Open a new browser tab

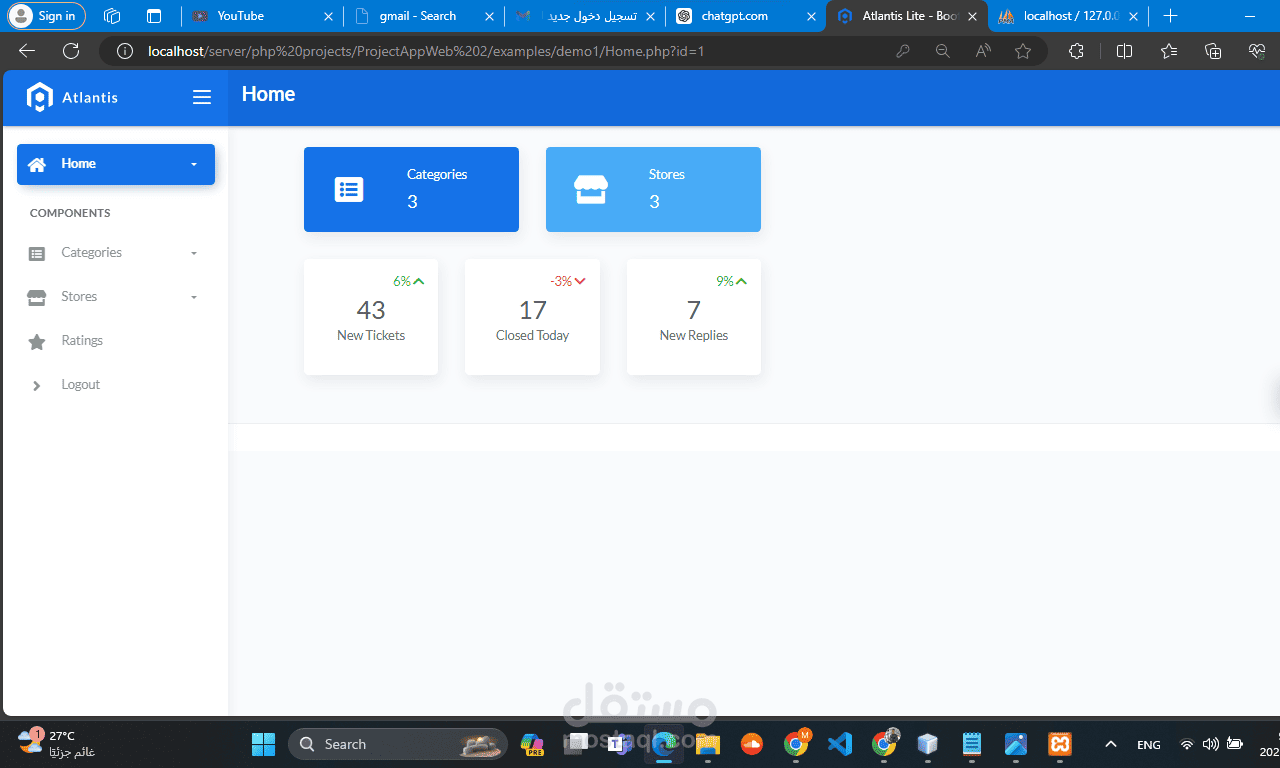[1171, 16]
